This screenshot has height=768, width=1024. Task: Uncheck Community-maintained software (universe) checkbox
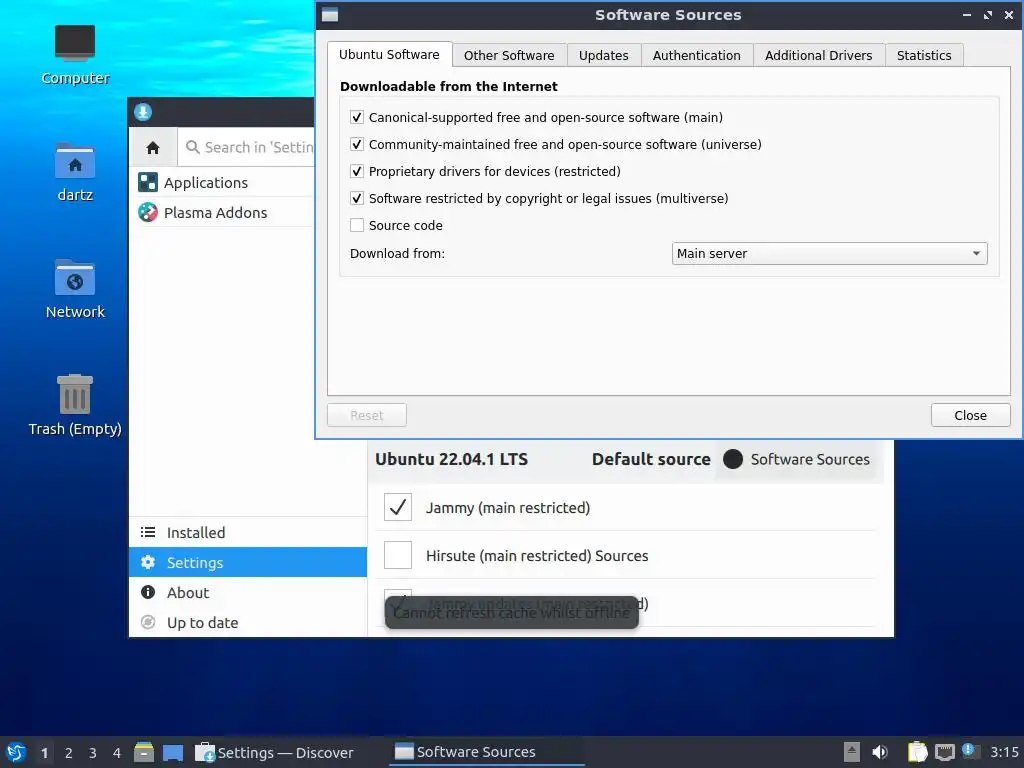(x=357, y=144)
